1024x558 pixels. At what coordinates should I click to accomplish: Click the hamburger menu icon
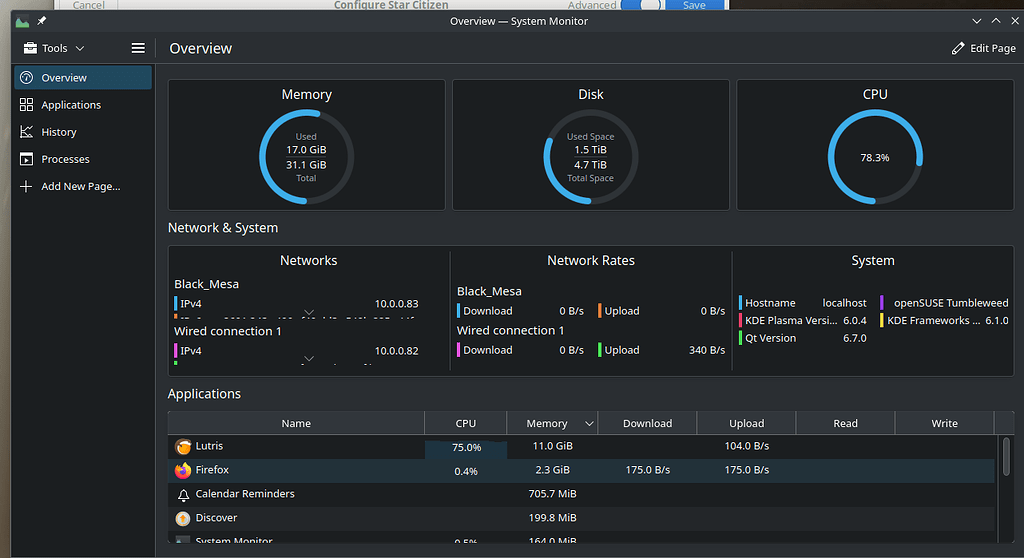(138, 48)
